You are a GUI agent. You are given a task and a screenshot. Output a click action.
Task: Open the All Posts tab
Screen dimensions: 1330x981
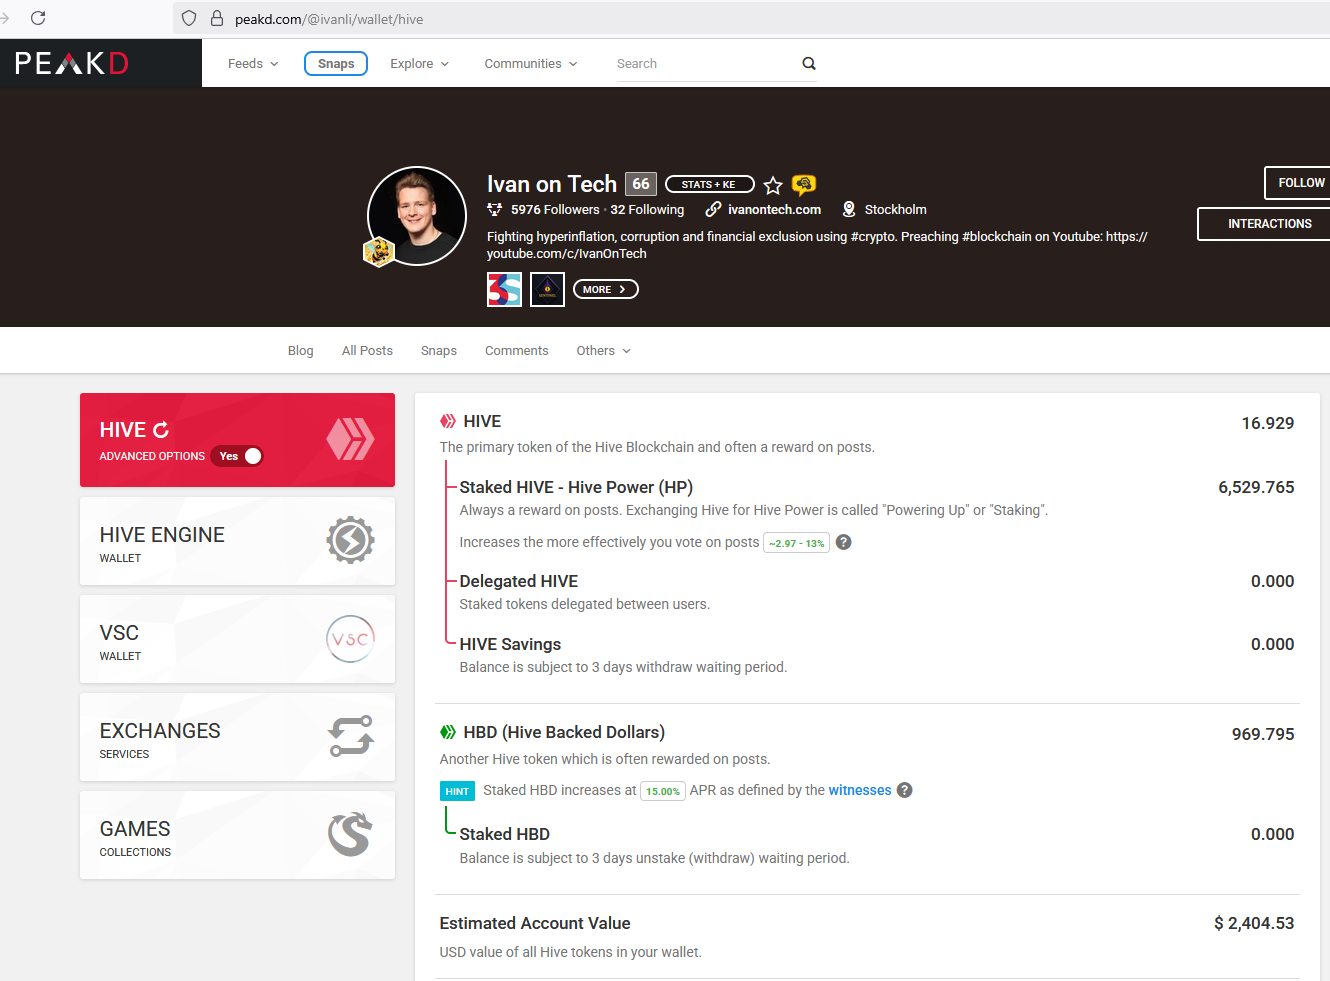(x=367, y=351)
